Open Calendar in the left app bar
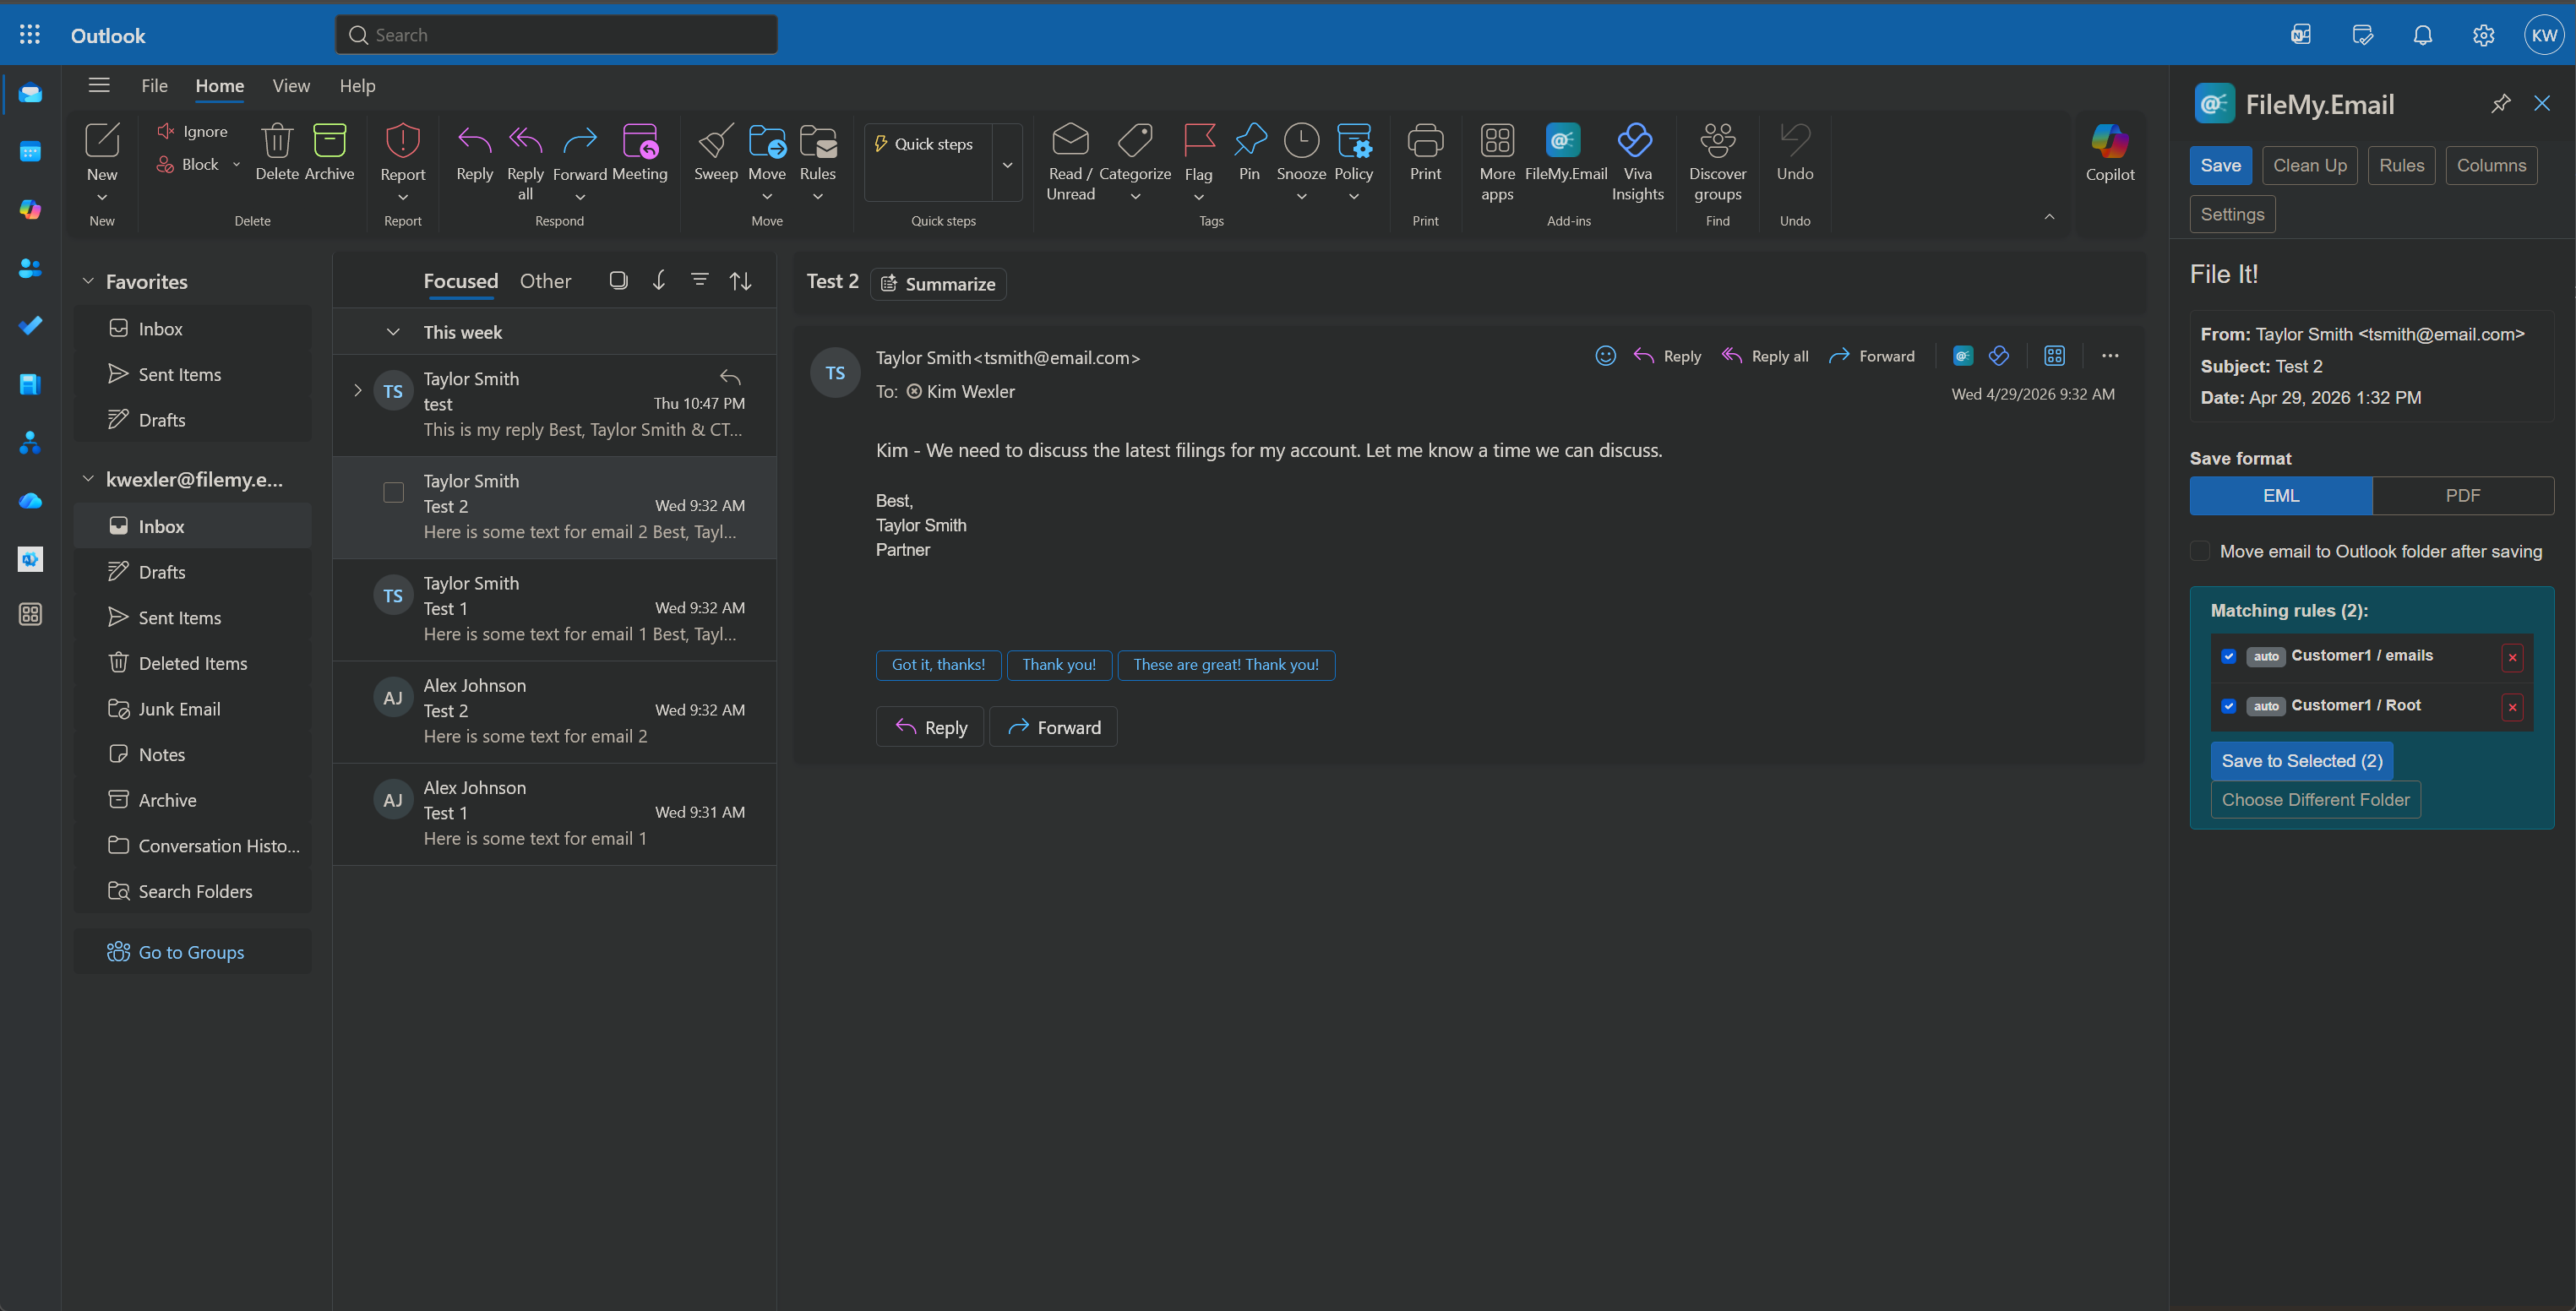 coord(30,152)
